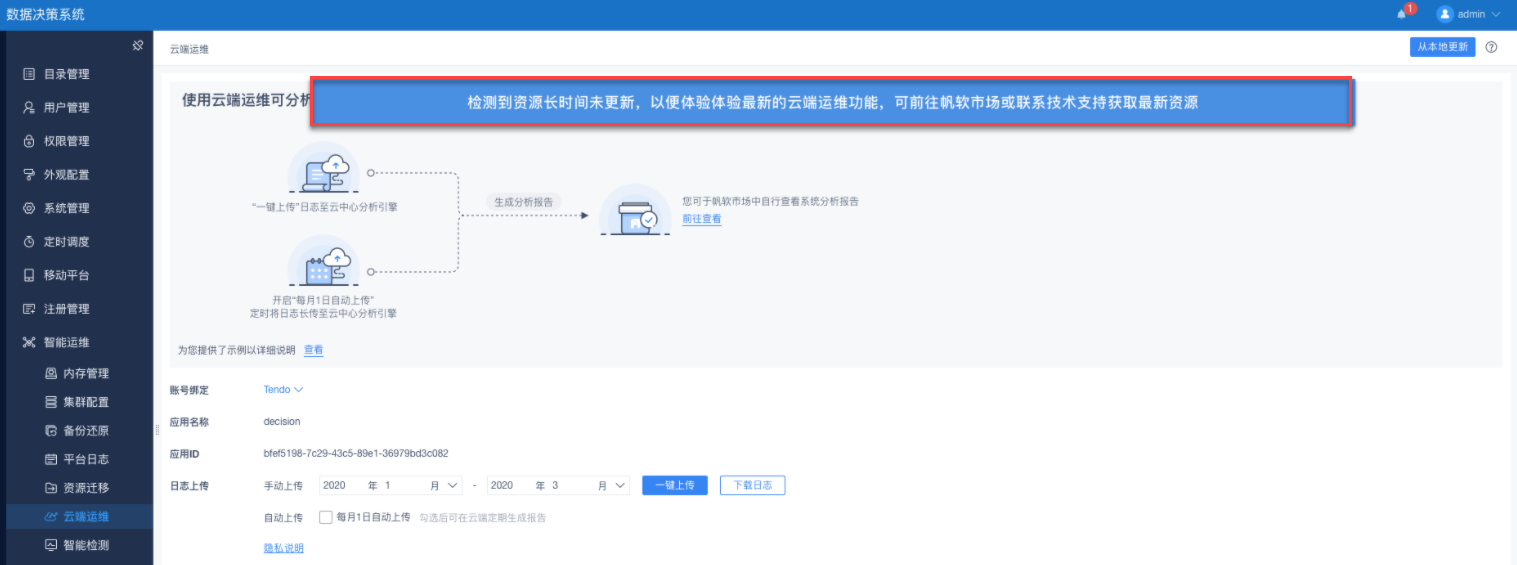Click the 下载日志 button

pyautogui.click(x=752, y=485)
